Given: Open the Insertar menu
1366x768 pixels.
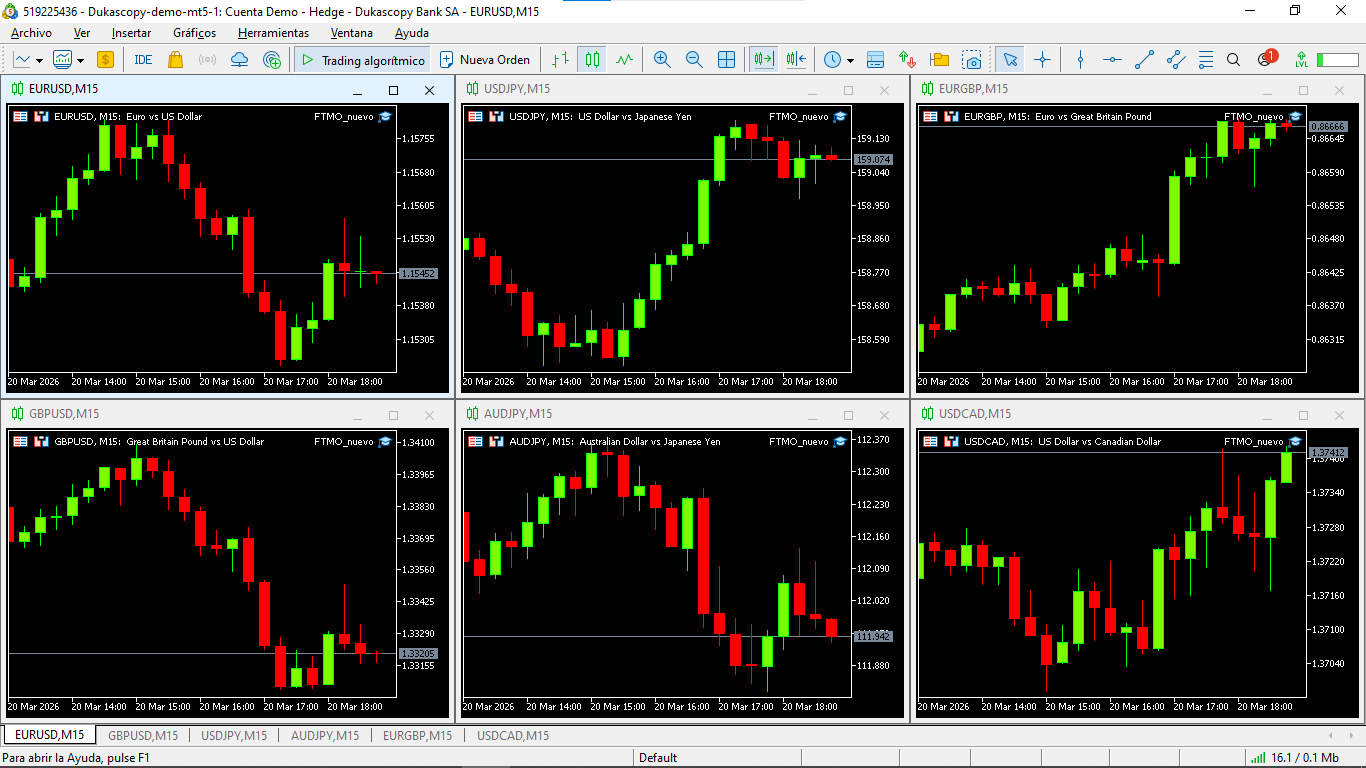Looking at the screenshot, I should [x=131, y=33].
